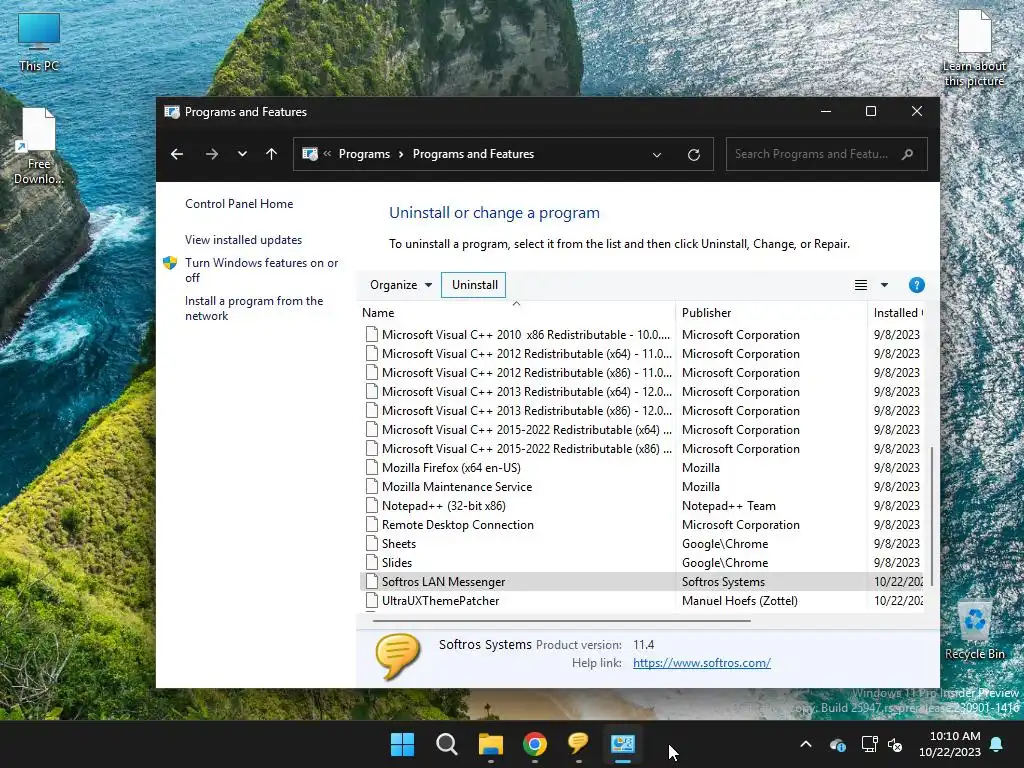Open View installed updates
1024x768 pixels.
(243, 240)
